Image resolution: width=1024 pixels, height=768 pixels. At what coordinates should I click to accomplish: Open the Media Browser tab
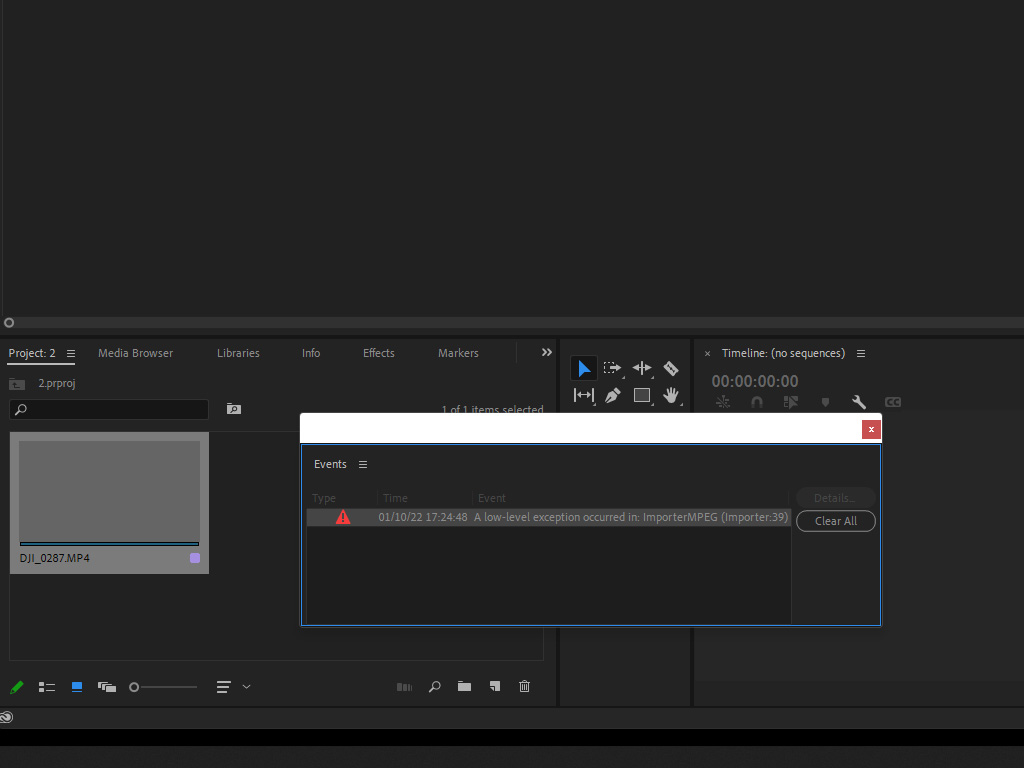(x=135, y=353)
